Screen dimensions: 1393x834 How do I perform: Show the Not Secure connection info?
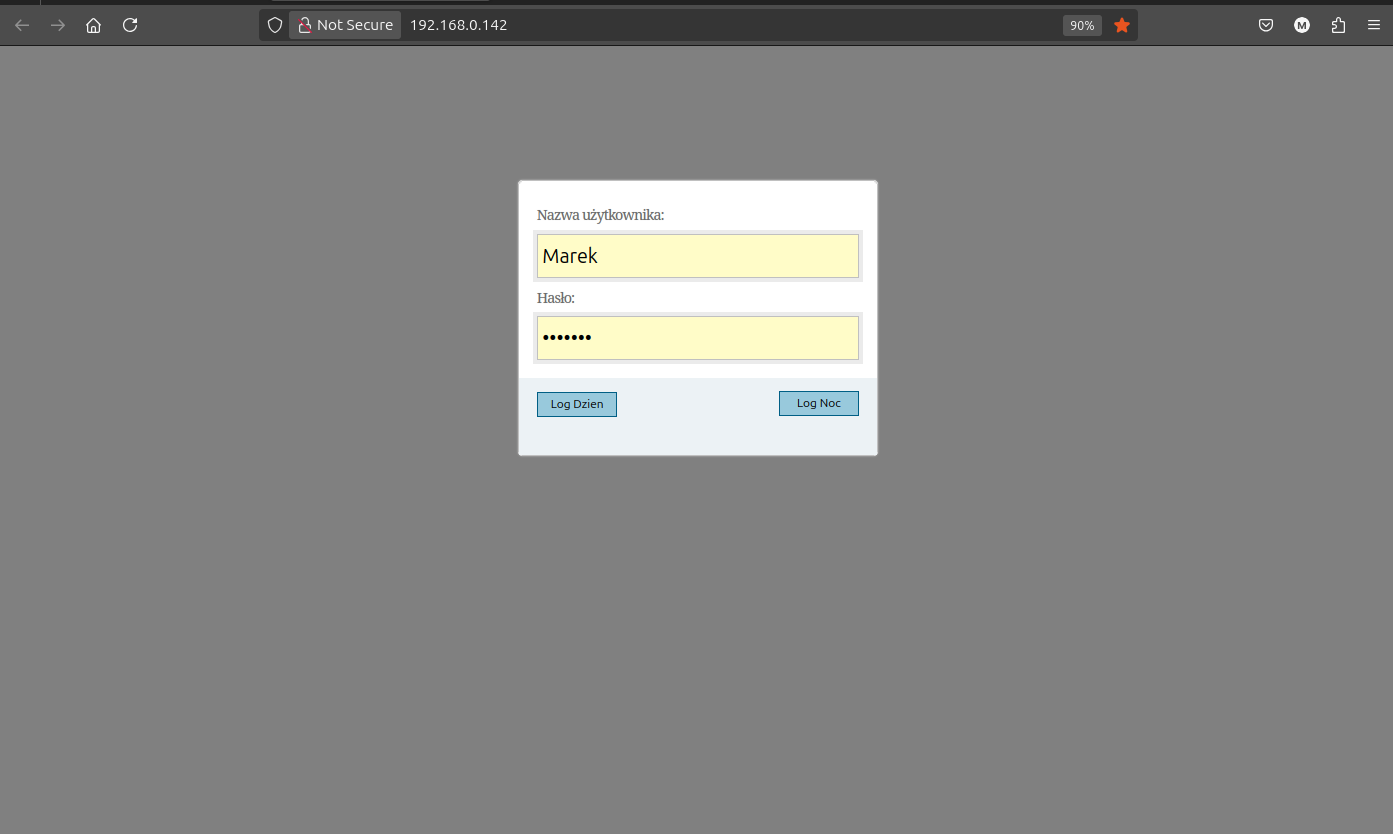[345, 25]
